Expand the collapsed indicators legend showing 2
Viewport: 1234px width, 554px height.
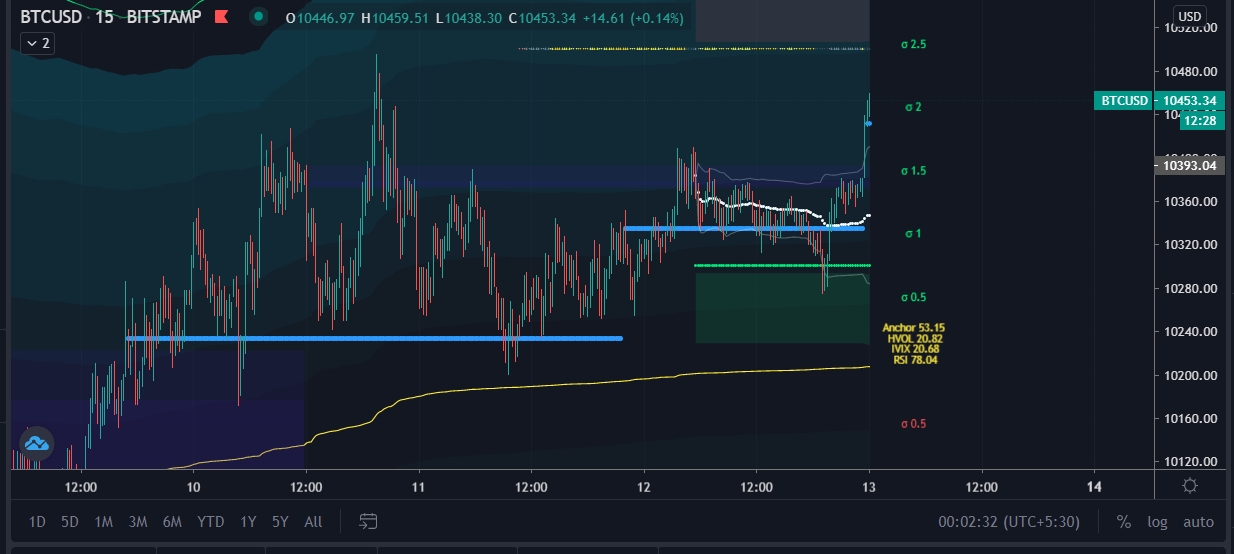pos(38,43)
